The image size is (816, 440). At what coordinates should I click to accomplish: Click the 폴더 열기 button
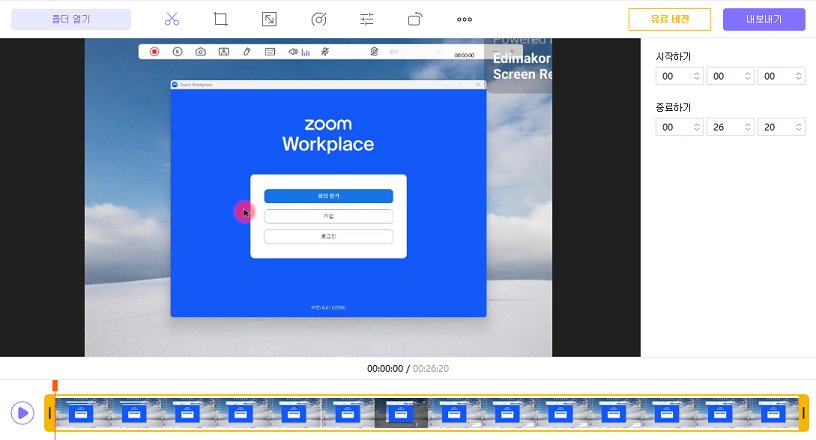click(x=71, y=19)
